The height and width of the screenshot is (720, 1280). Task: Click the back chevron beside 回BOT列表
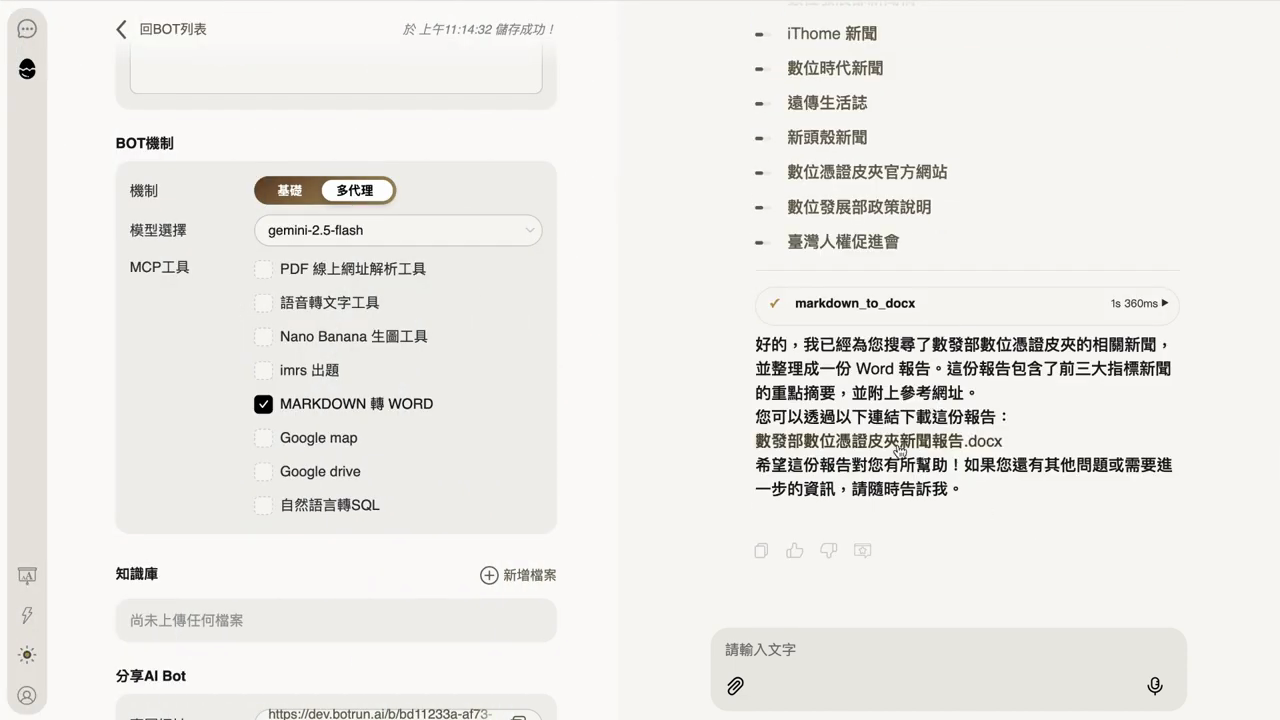[121, 29]
